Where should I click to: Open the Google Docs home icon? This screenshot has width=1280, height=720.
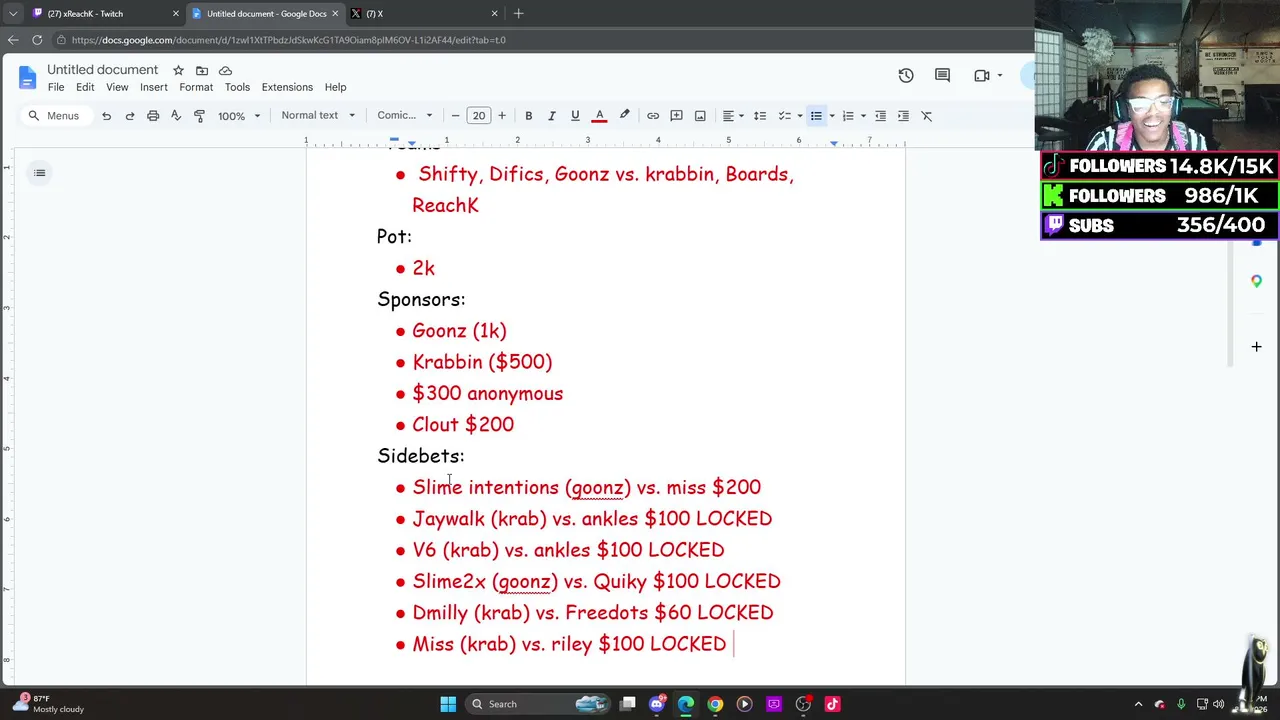27,77
